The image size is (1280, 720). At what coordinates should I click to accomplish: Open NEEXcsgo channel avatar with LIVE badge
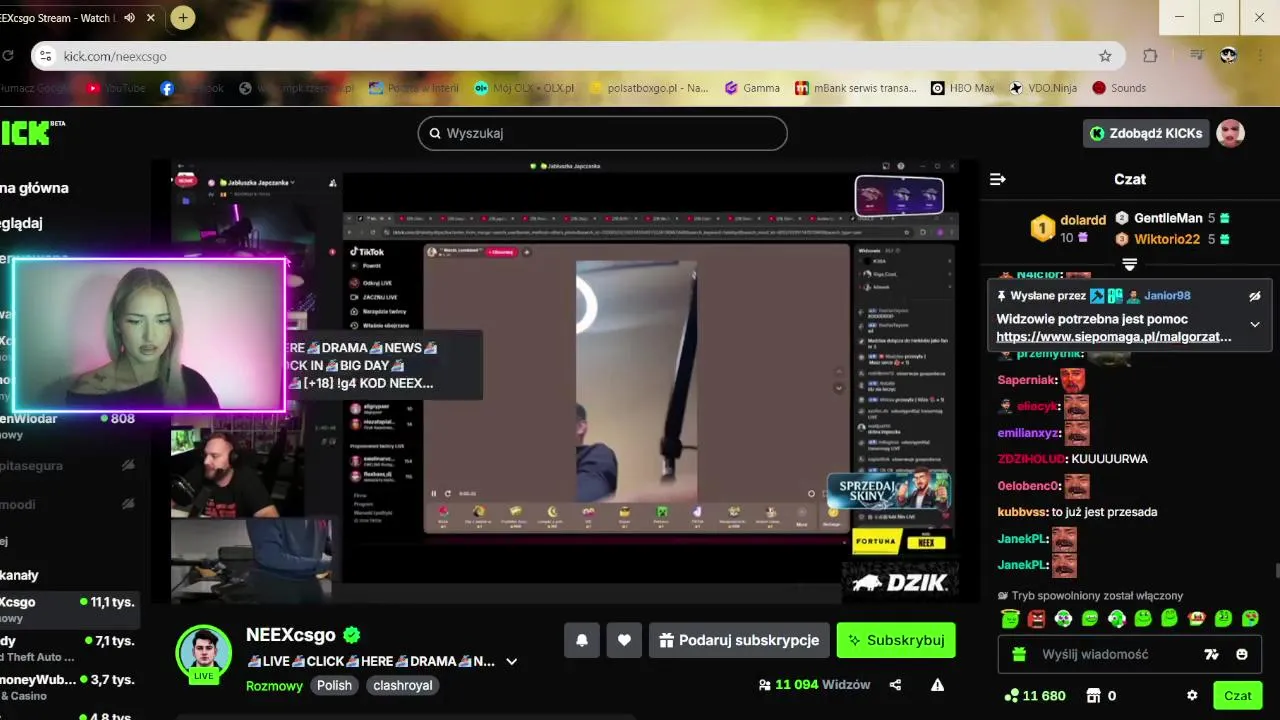[x=204, y=653]
